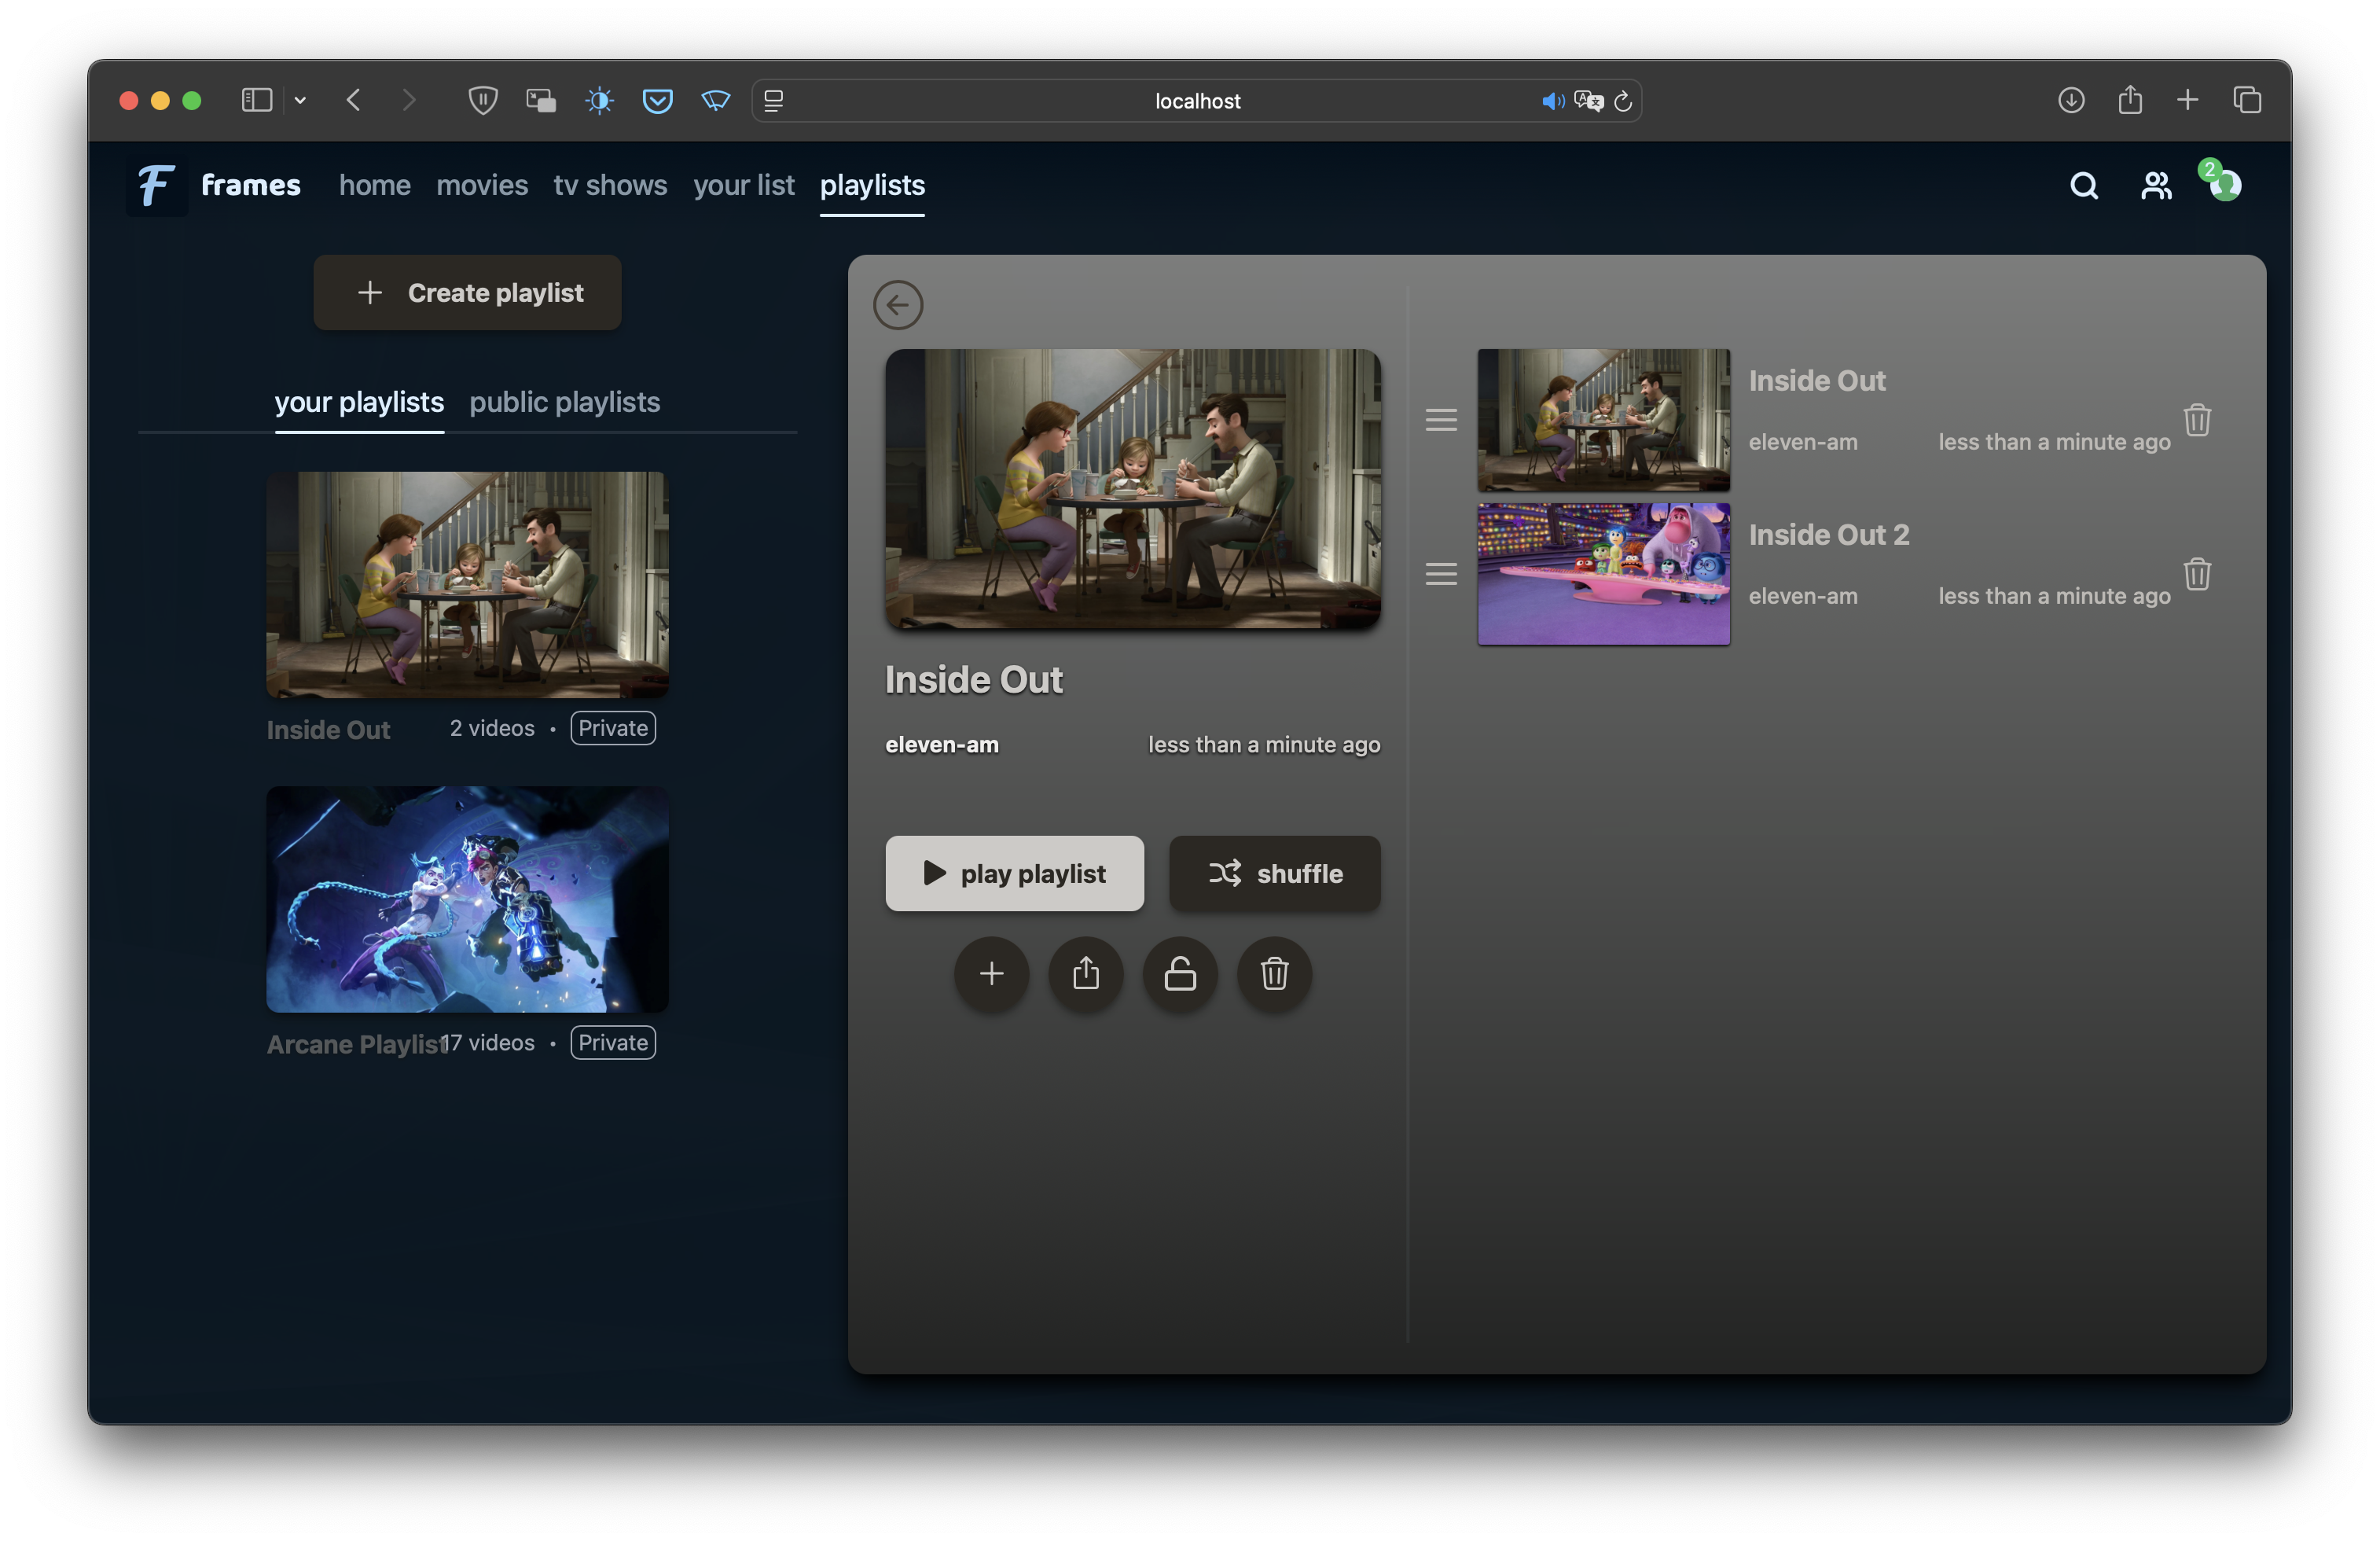
Task: Go back in Safari history
Action: pos(353,100)
